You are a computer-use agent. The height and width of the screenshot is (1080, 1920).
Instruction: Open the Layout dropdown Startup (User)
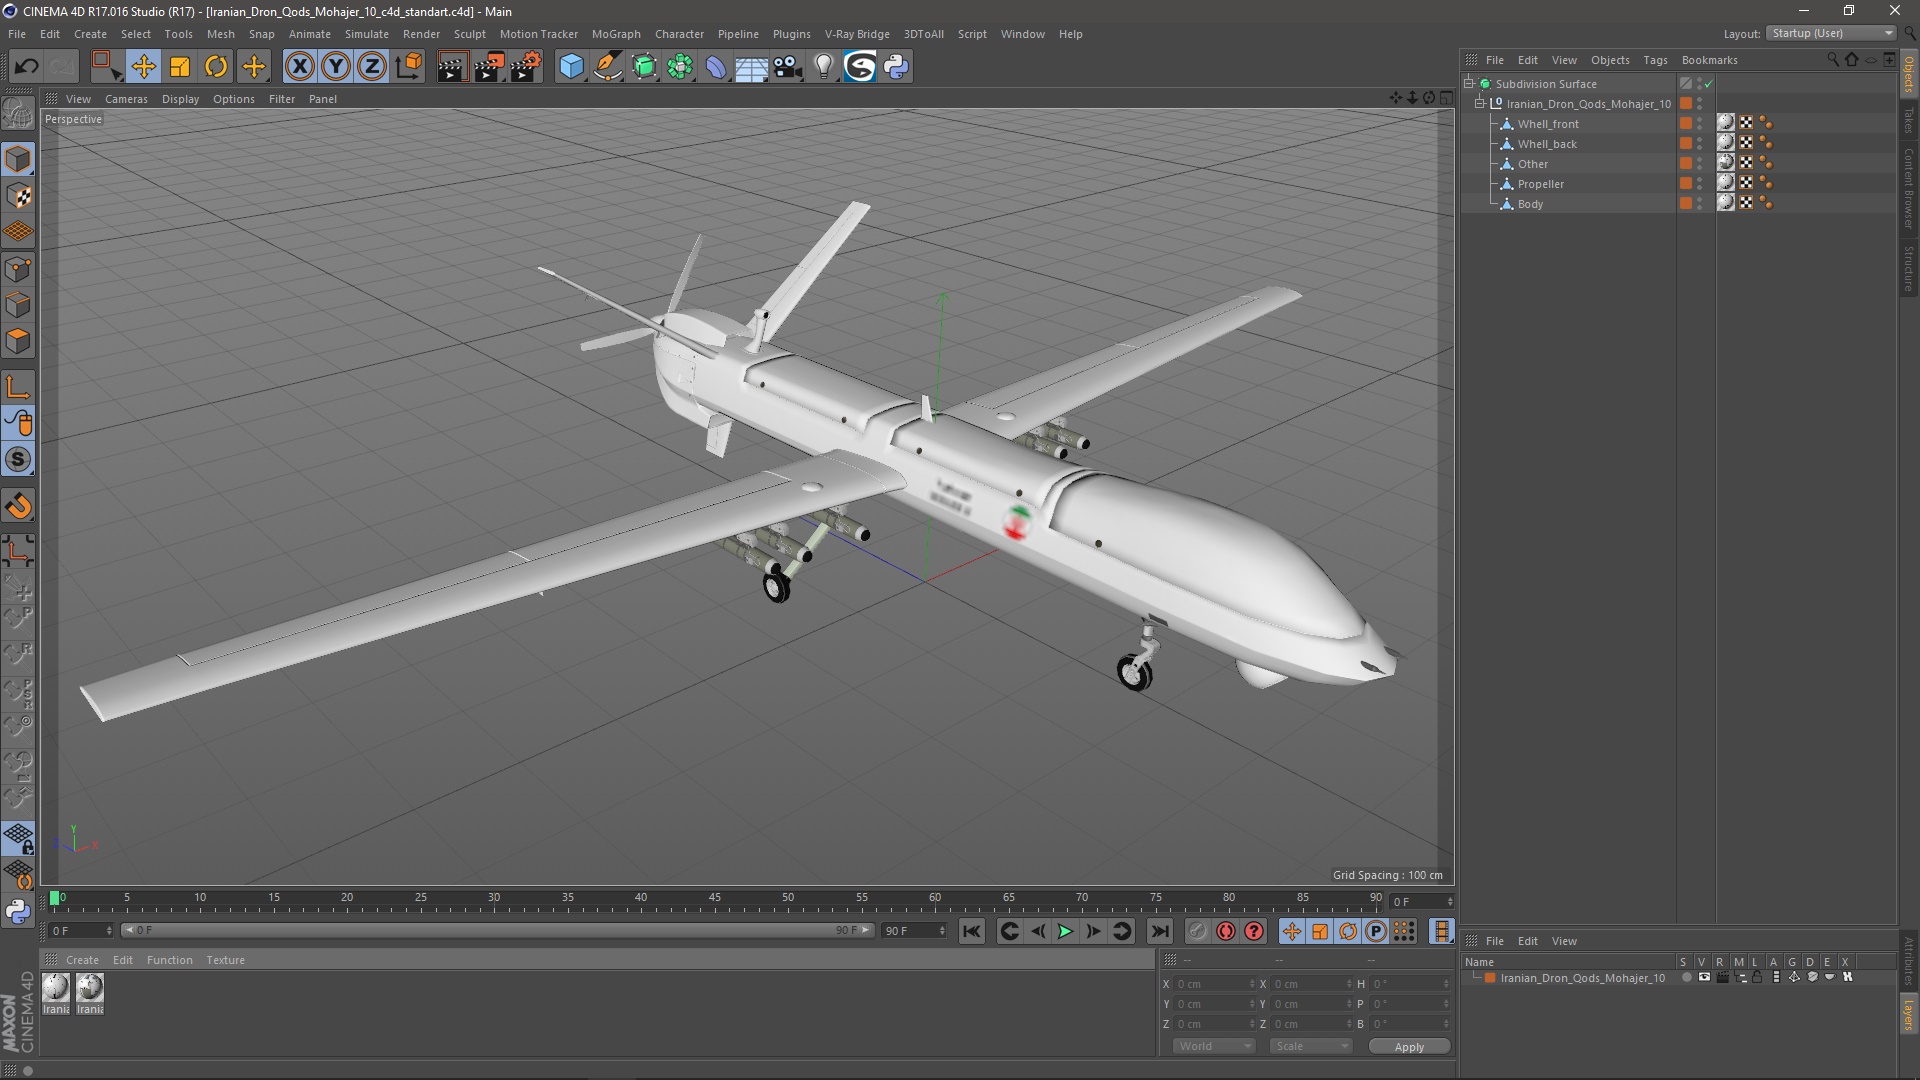tap(1832, 33)
